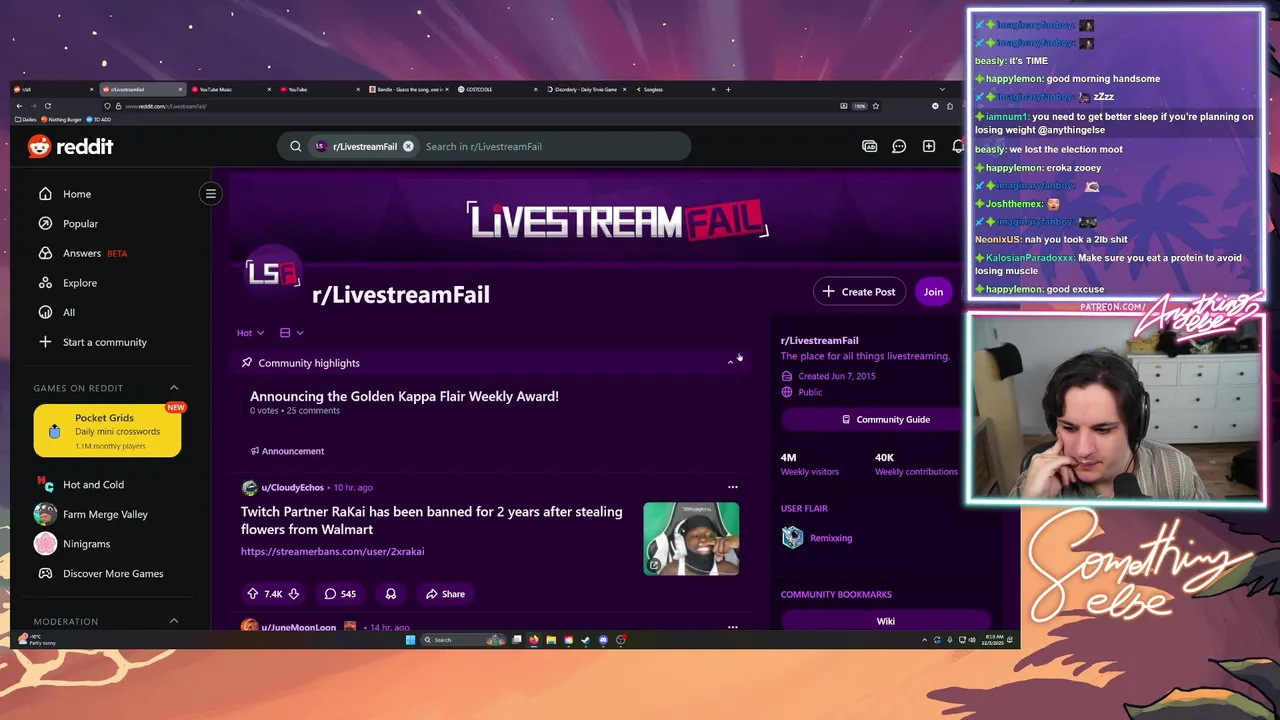Screen dimensions: 1280x720
Task: Open the Hot sort dropdown
Action: pos(250,333)
